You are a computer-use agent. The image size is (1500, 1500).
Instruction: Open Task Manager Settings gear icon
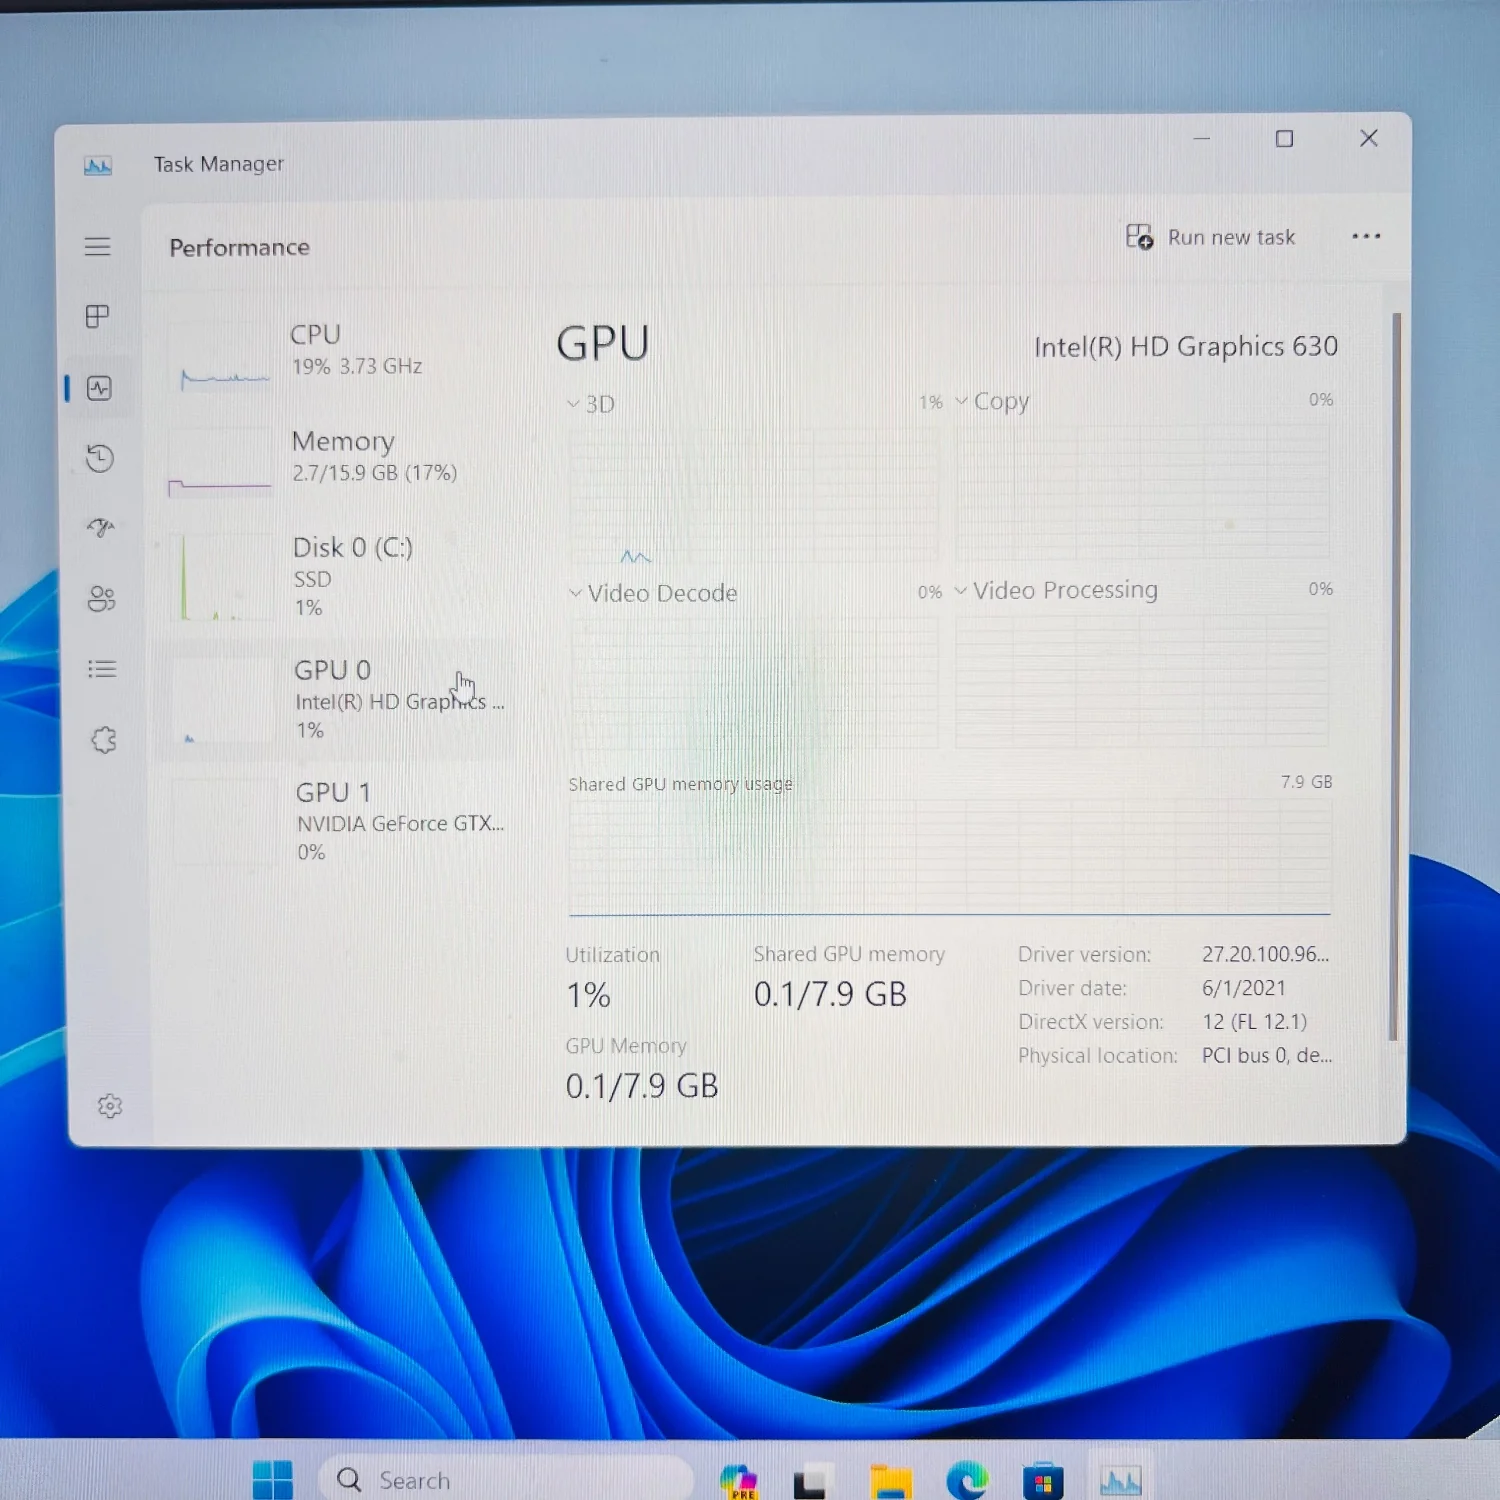coord(110,1106)
